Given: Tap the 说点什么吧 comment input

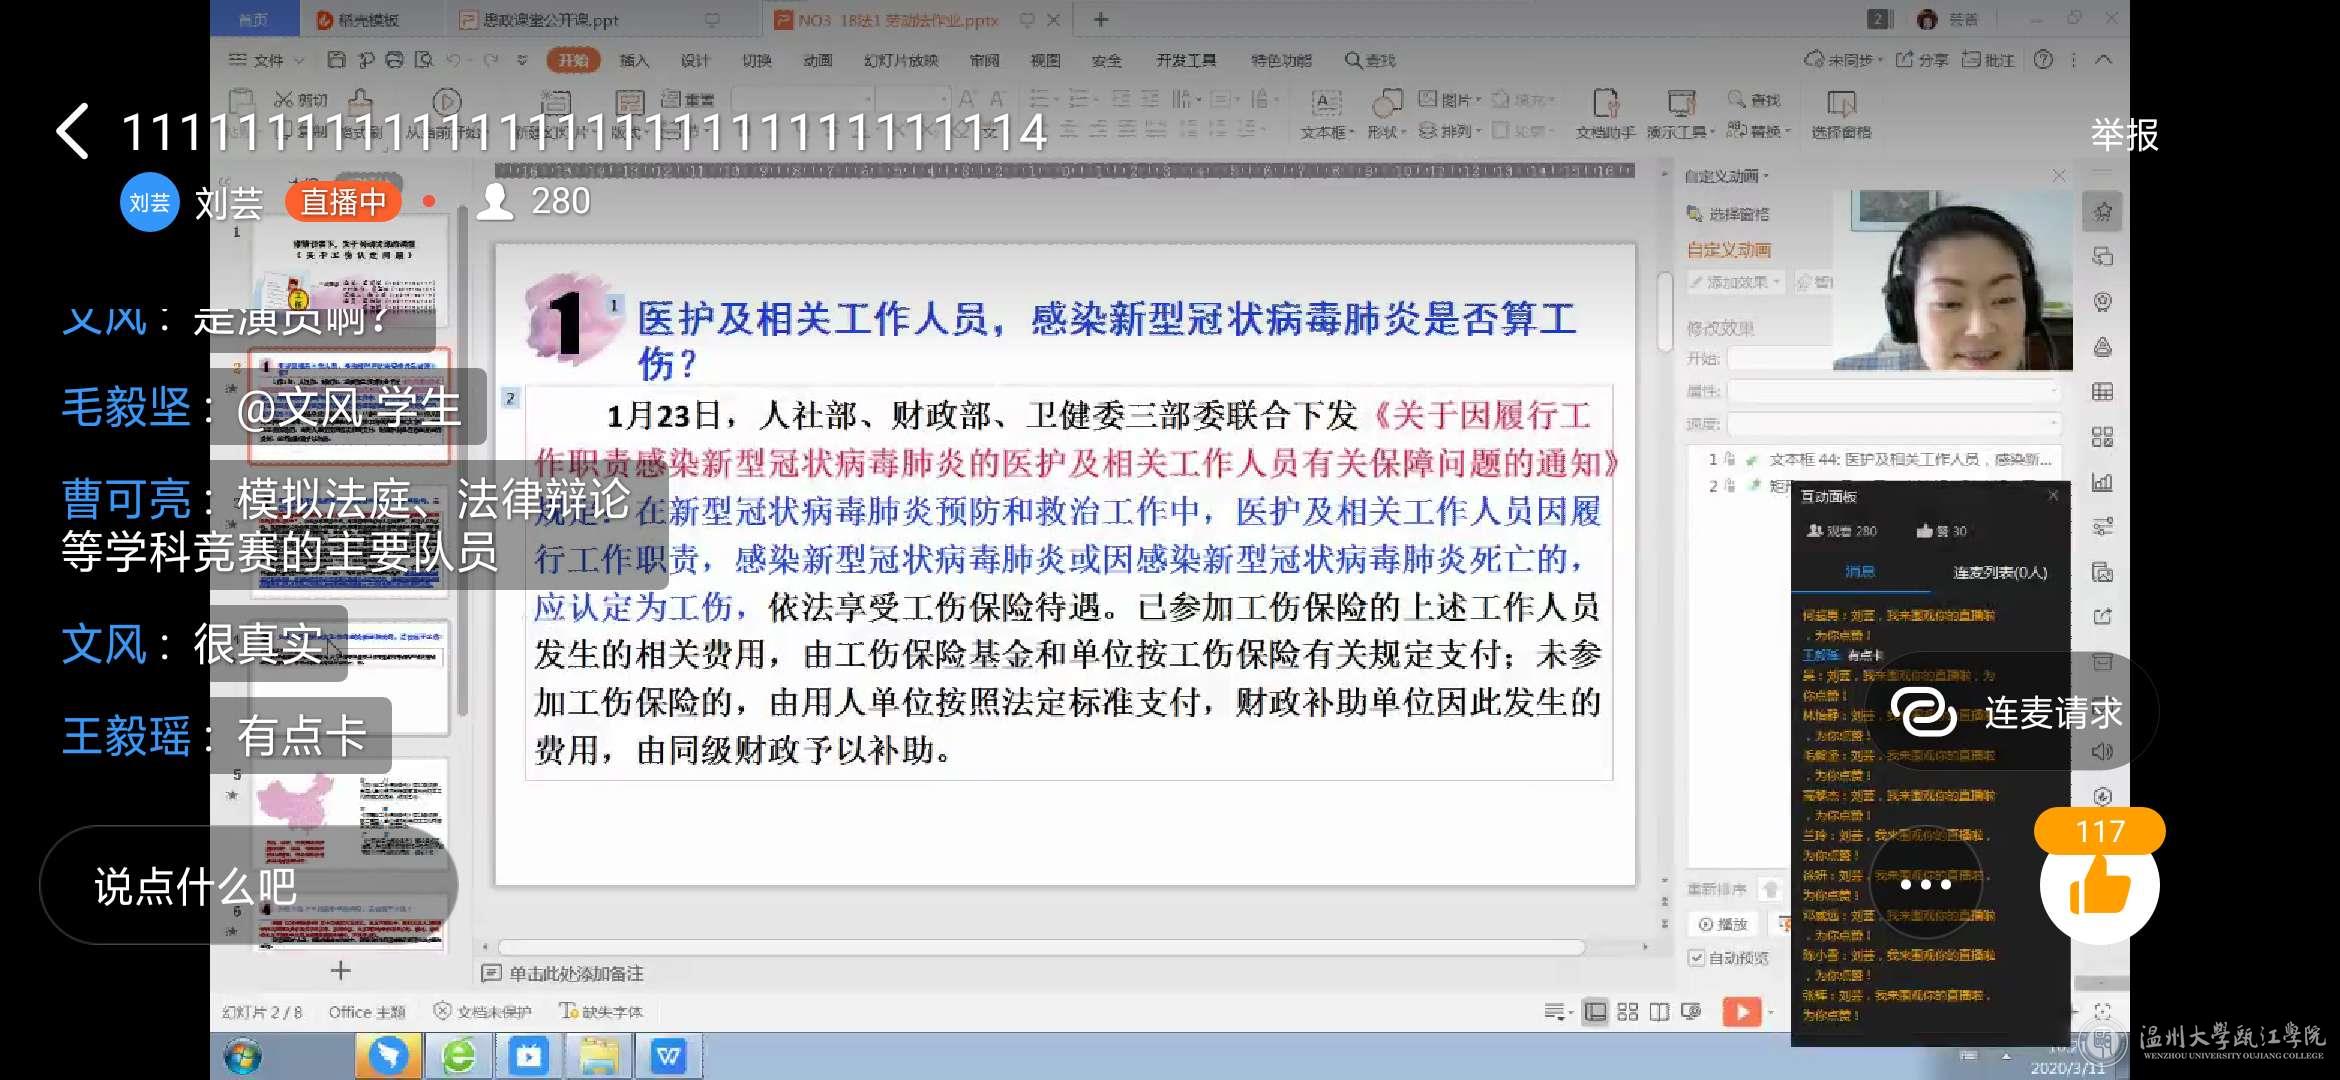Looking at the screenshot, I should (x=248, y=885).
